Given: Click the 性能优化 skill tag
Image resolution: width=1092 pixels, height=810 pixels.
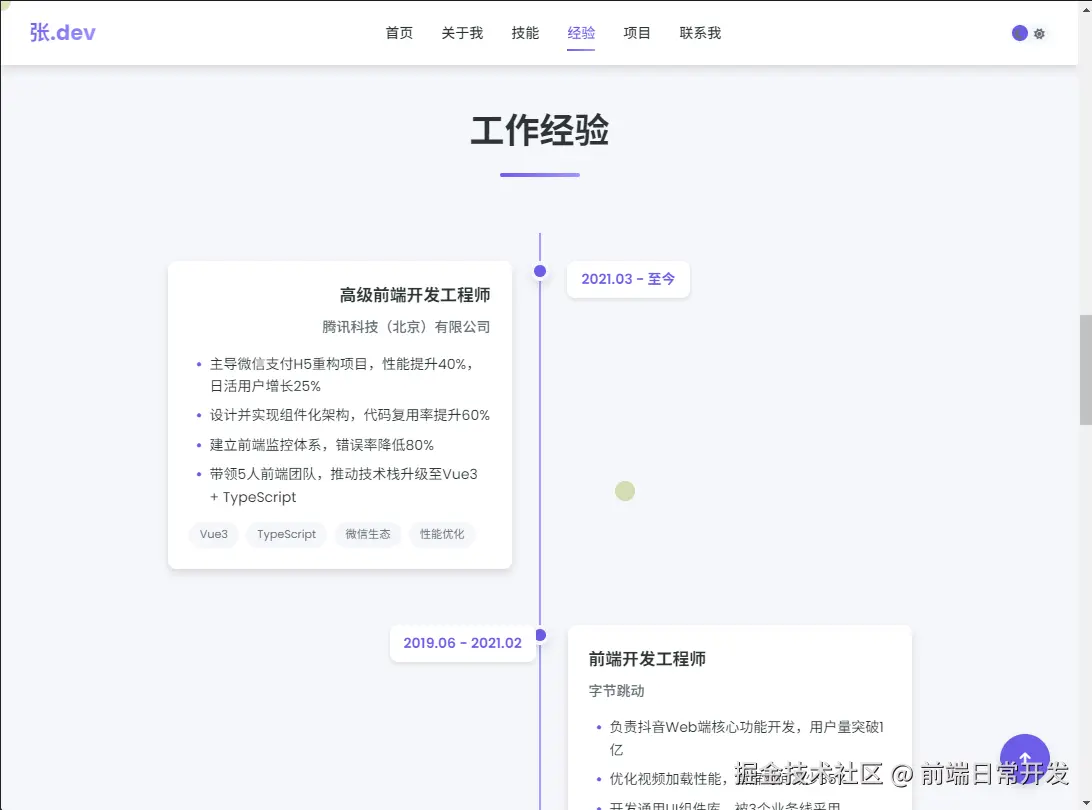Looking at the screenshot, I should [442, 534].
